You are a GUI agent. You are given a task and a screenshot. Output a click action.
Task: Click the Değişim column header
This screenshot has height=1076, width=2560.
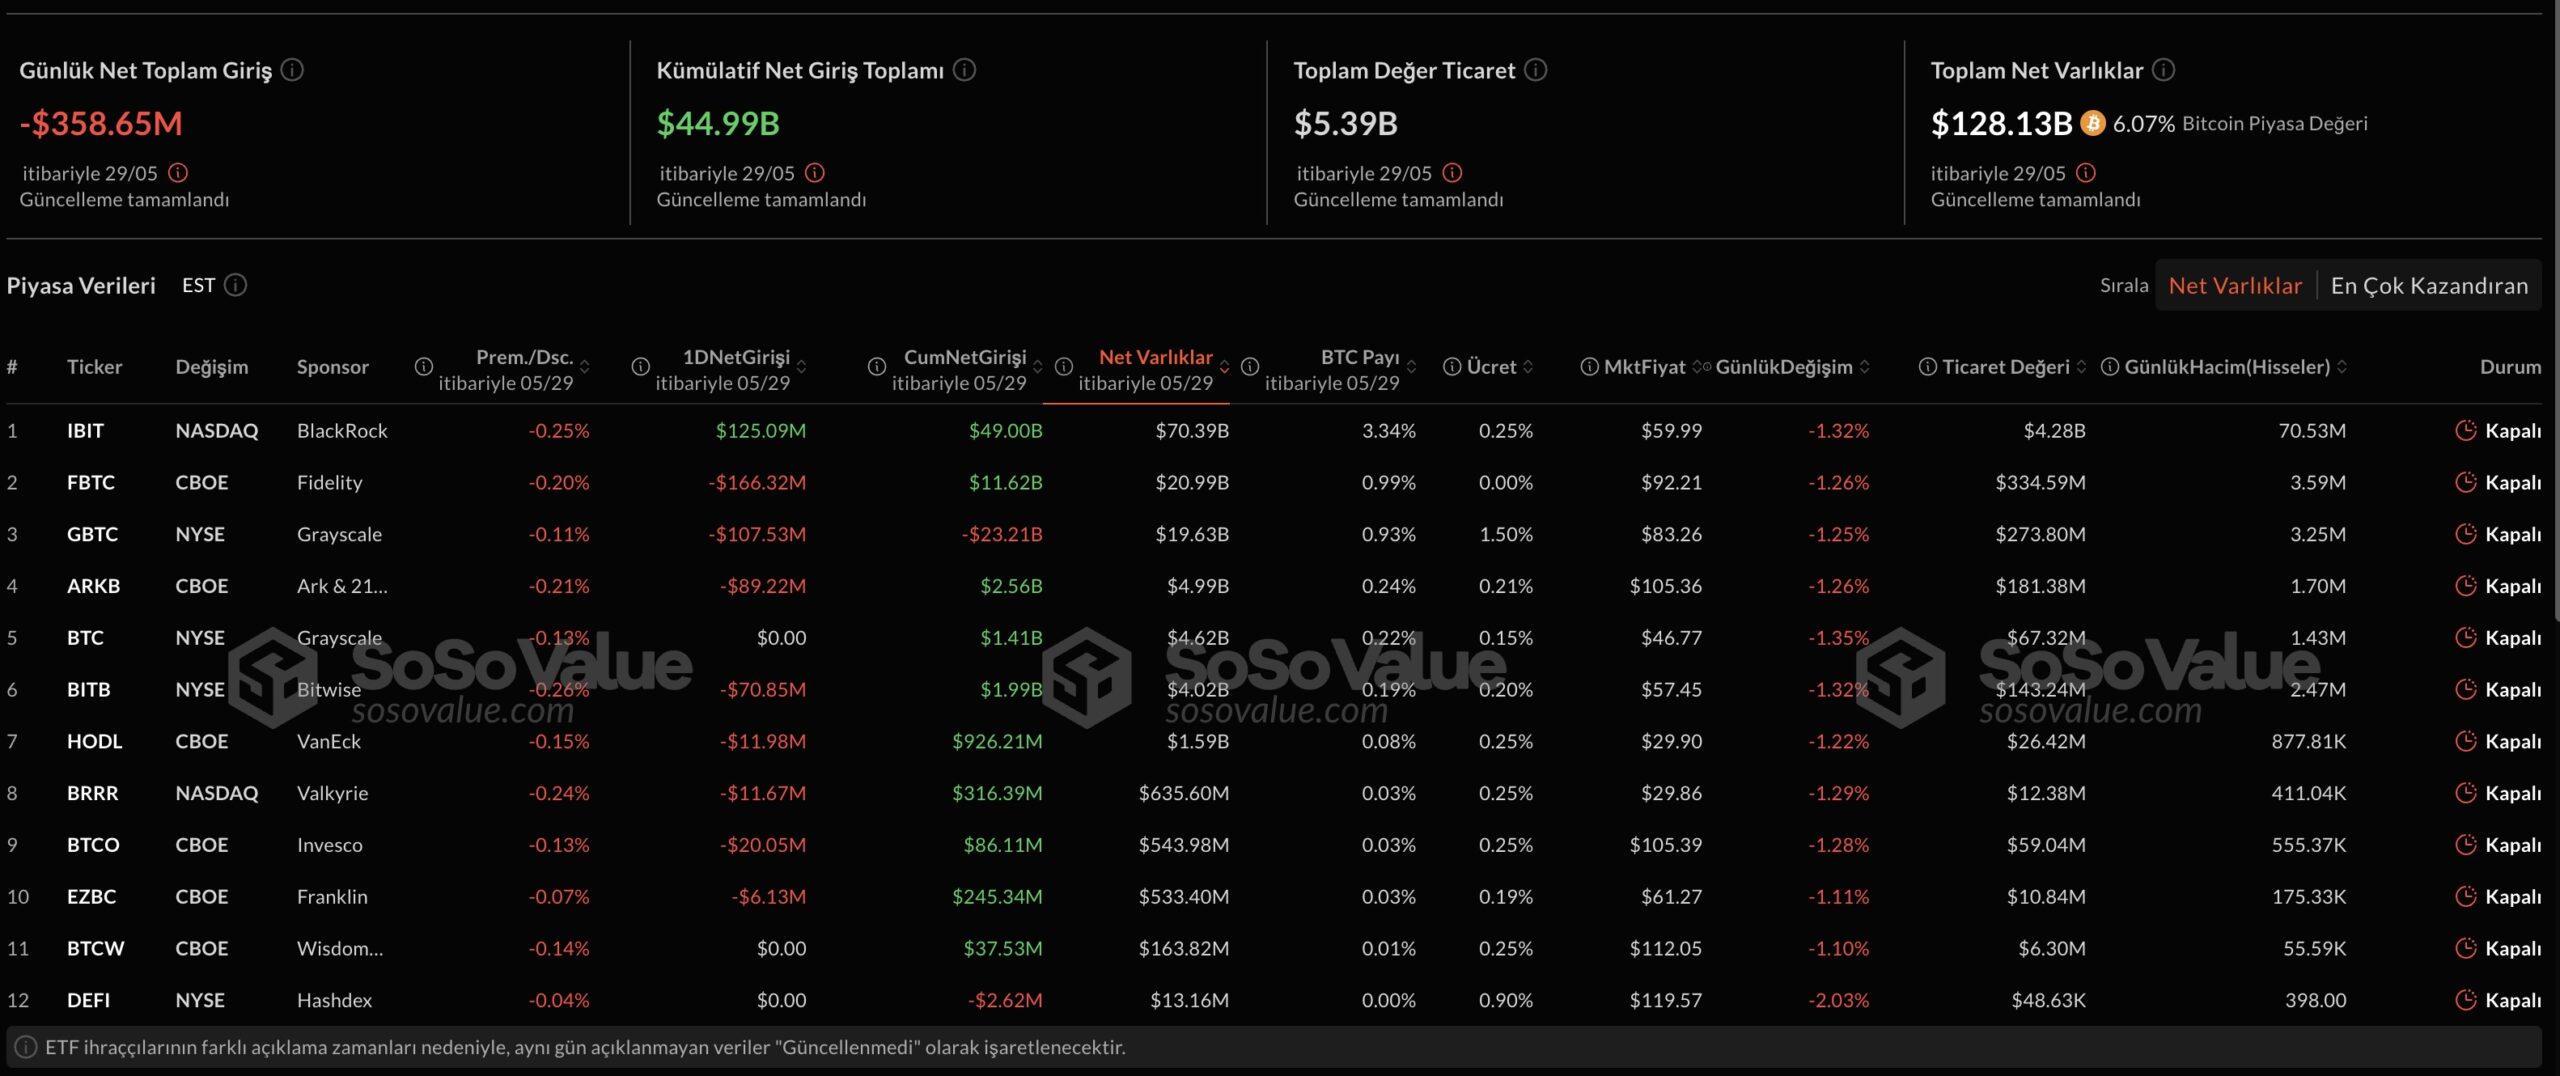pos(211,367)
